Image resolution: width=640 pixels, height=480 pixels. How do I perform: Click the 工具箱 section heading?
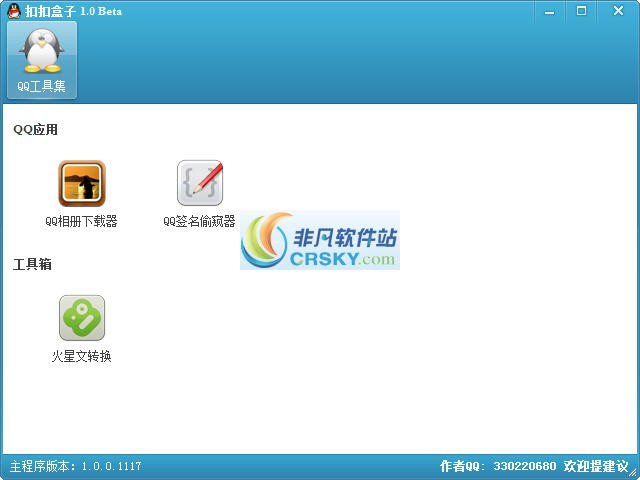(32, 264)
